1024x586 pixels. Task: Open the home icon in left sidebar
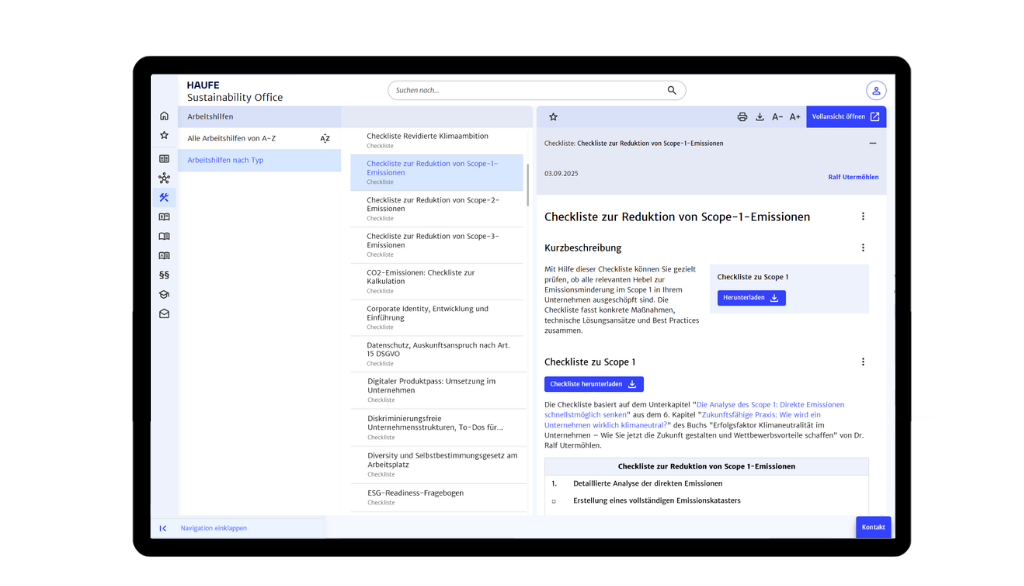(164, 116)
